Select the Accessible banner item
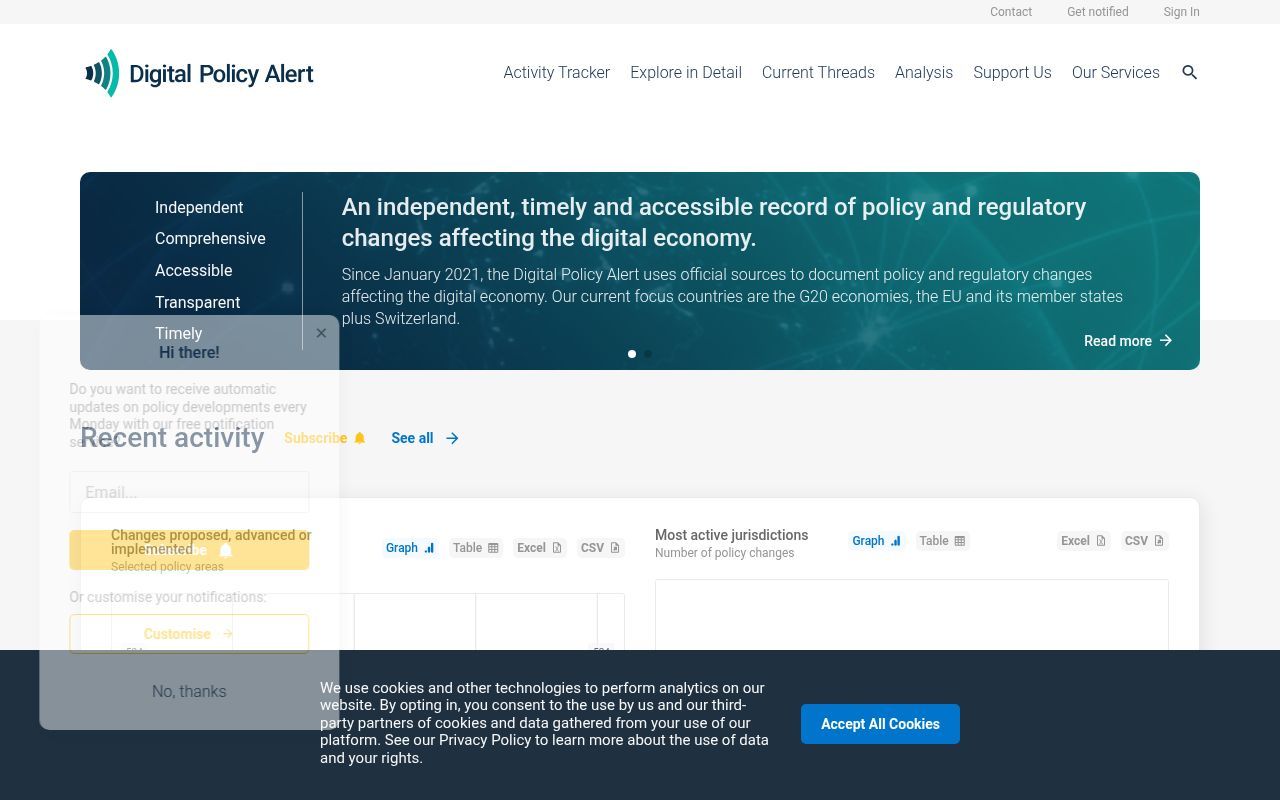The height and width of the screenshot is (800, 1280). tap(193, 270)
